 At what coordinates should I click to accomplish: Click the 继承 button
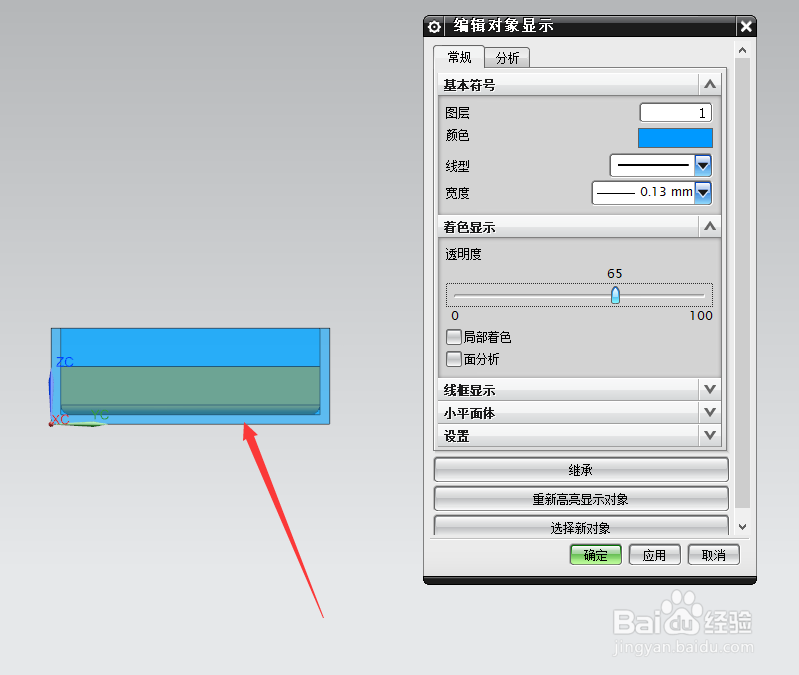[x=581, y=470]
